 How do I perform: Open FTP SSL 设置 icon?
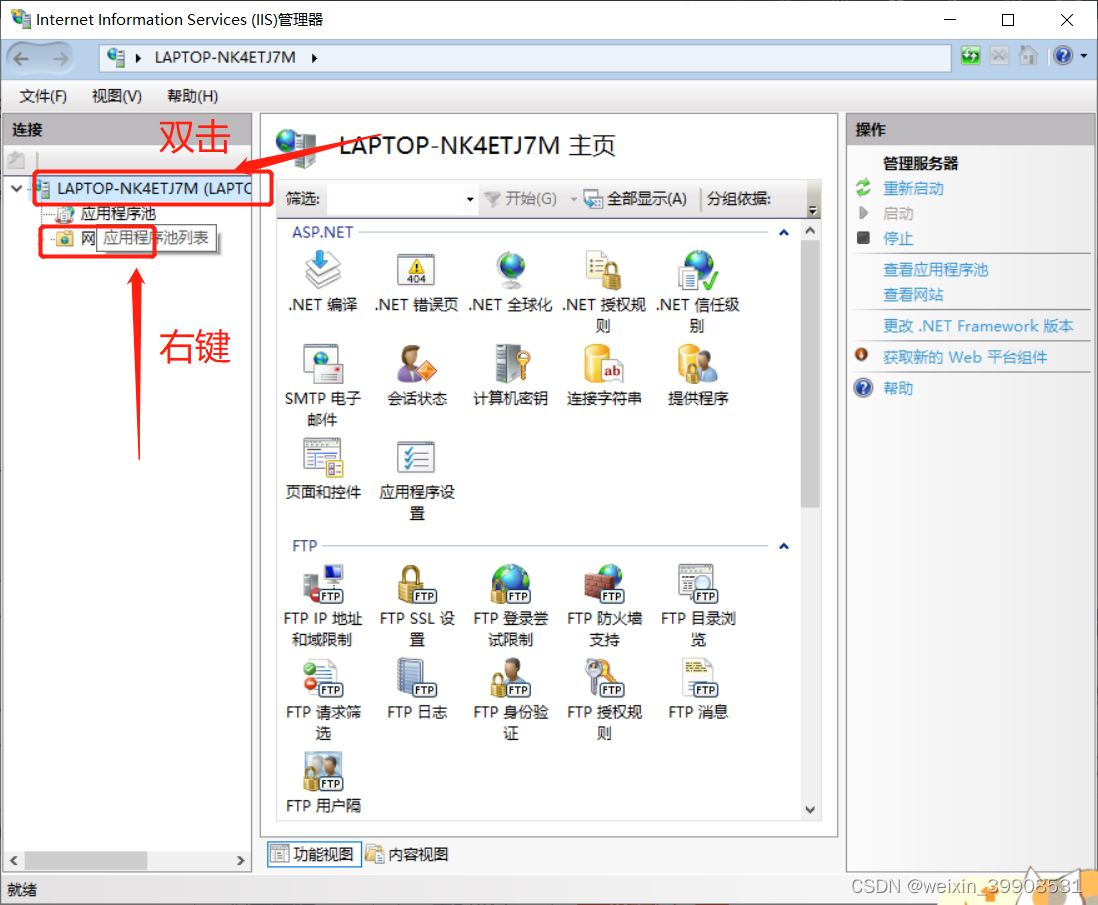click(417, 584)
